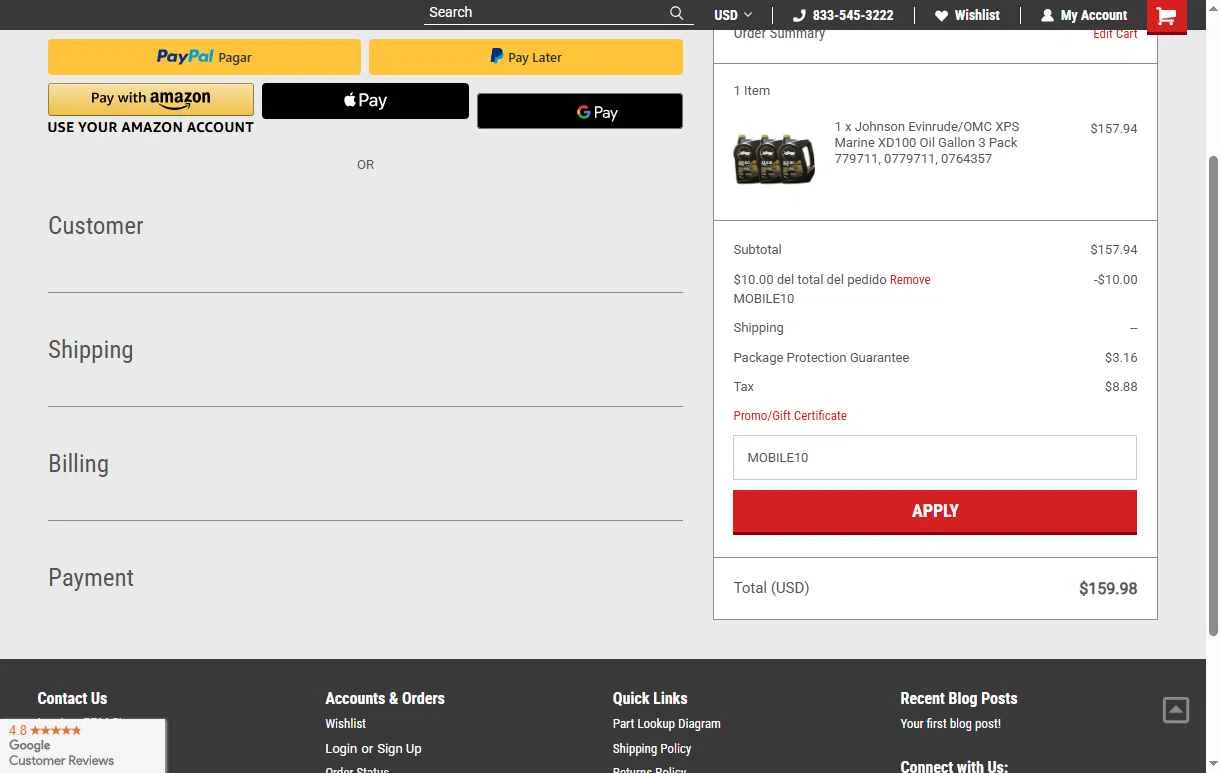The image size is (1221, 773).
Task: Pay with PayPal Pagar button
Action: tap(204, 57)
